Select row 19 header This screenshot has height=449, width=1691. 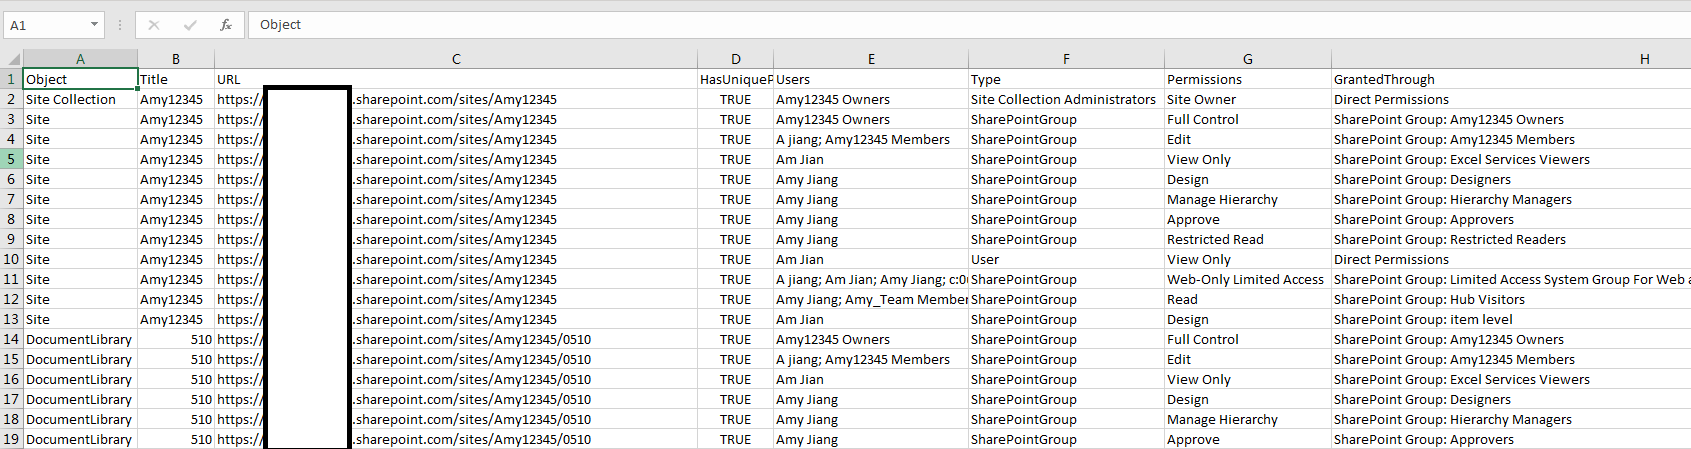tap(11, 439)
